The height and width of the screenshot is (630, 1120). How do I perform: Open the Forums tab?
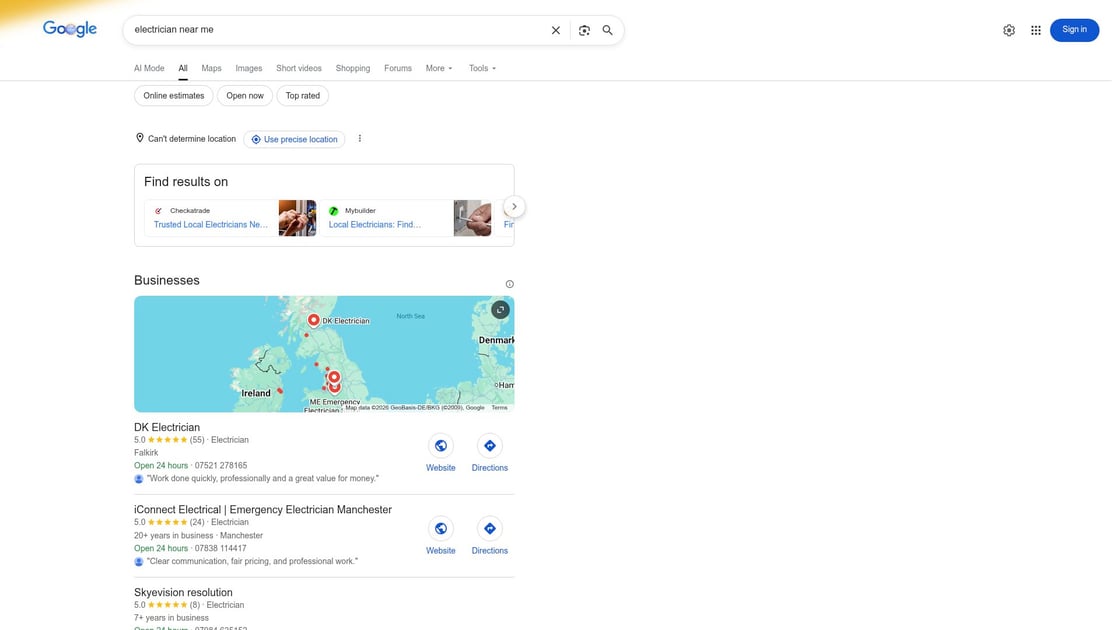(398, 69)
